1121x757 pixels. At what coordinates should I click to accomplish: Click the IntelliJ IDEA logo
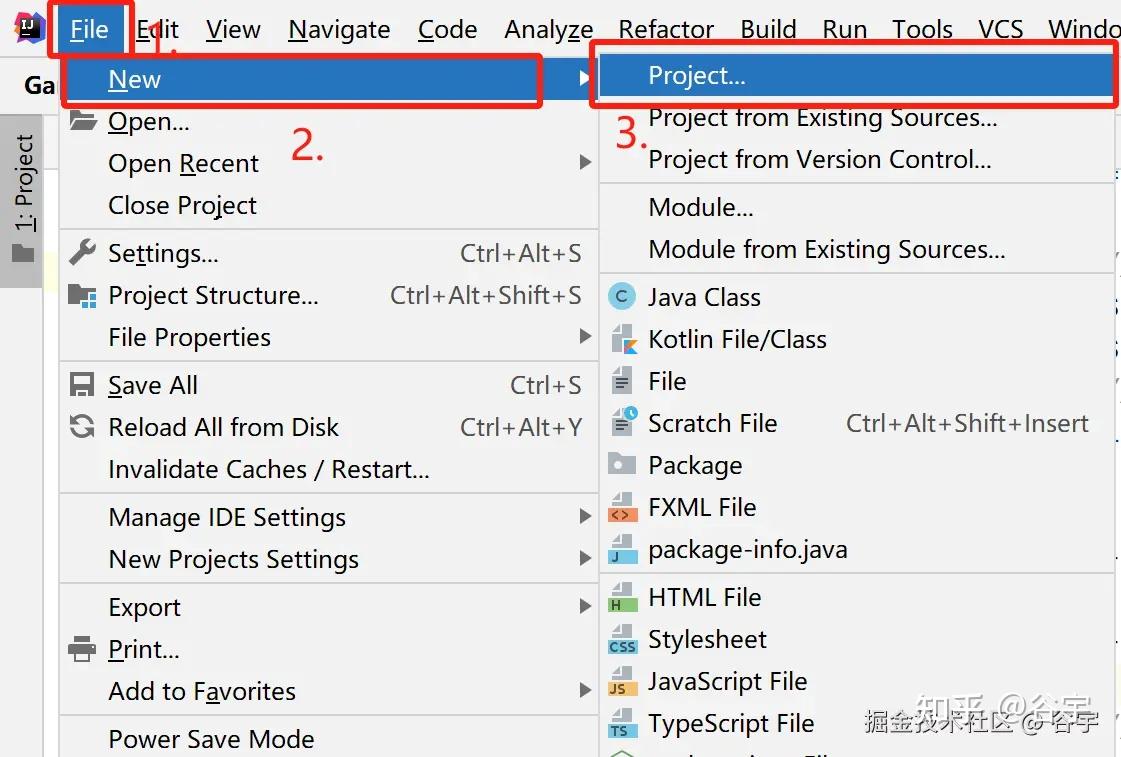click(x=29, y=27)
